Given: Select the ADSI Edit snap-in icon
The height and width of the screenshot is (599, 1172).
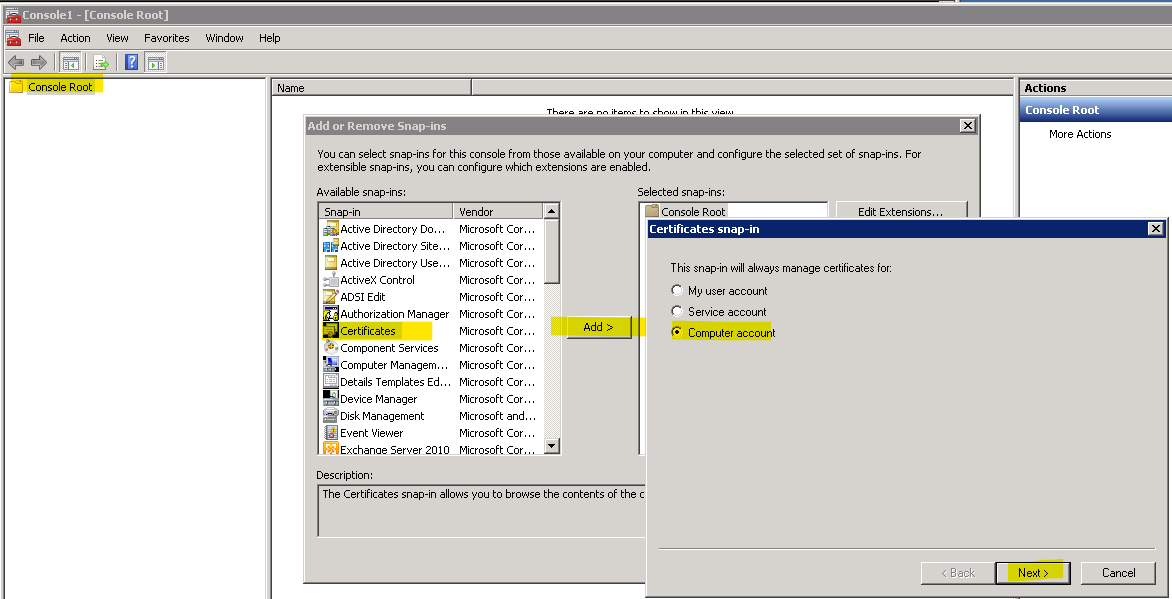Looking at the screenshot, I should pyautogui.click(x=330, y=297).
